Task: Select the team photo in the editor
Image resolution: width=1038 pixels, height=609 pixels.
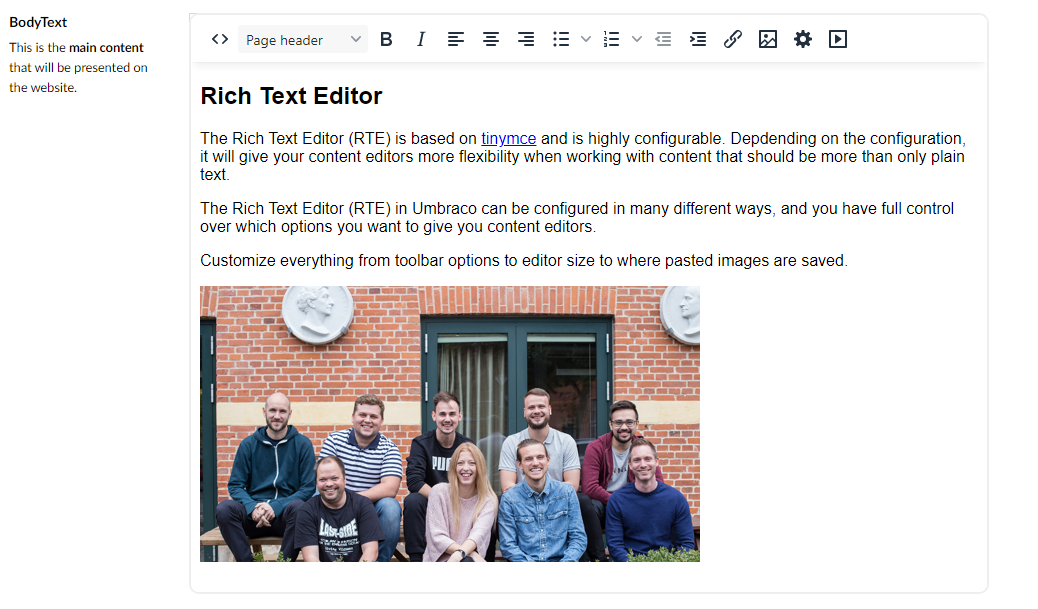Action: pyautogui.click(x=450, y=424)
